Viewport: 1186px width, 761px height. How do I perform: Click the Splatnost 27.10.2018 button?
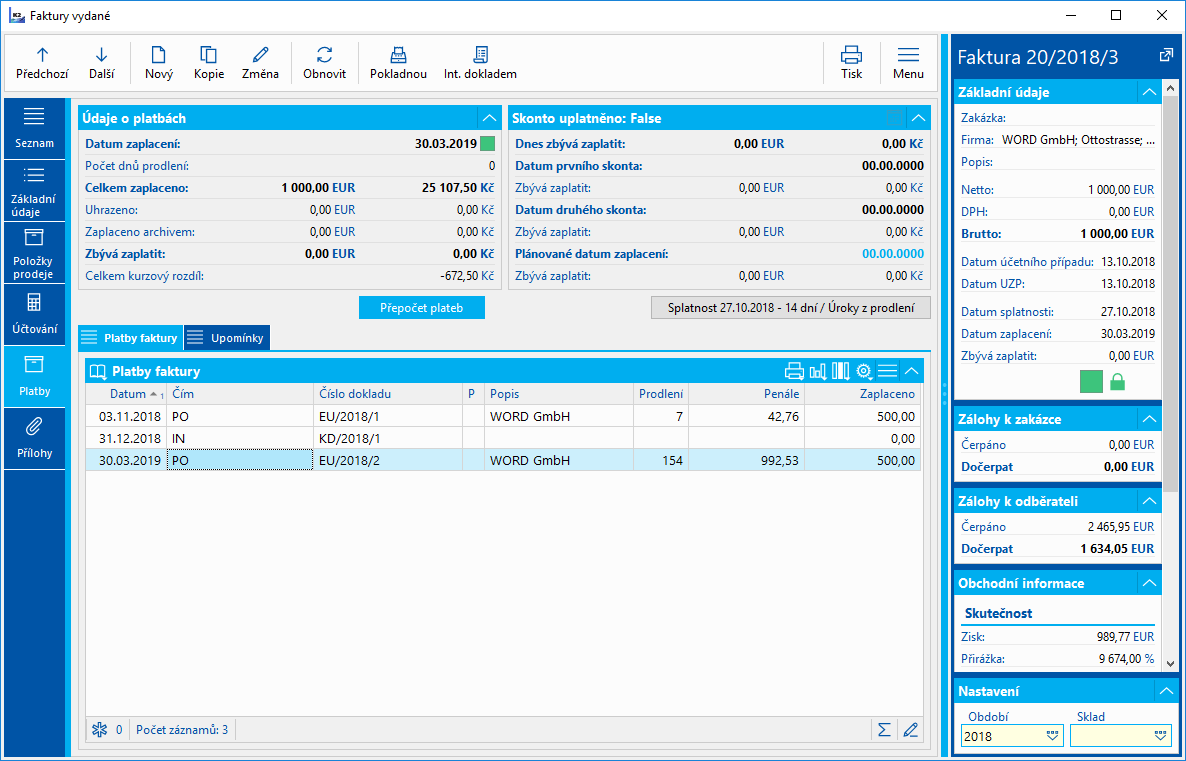point(791,307)
